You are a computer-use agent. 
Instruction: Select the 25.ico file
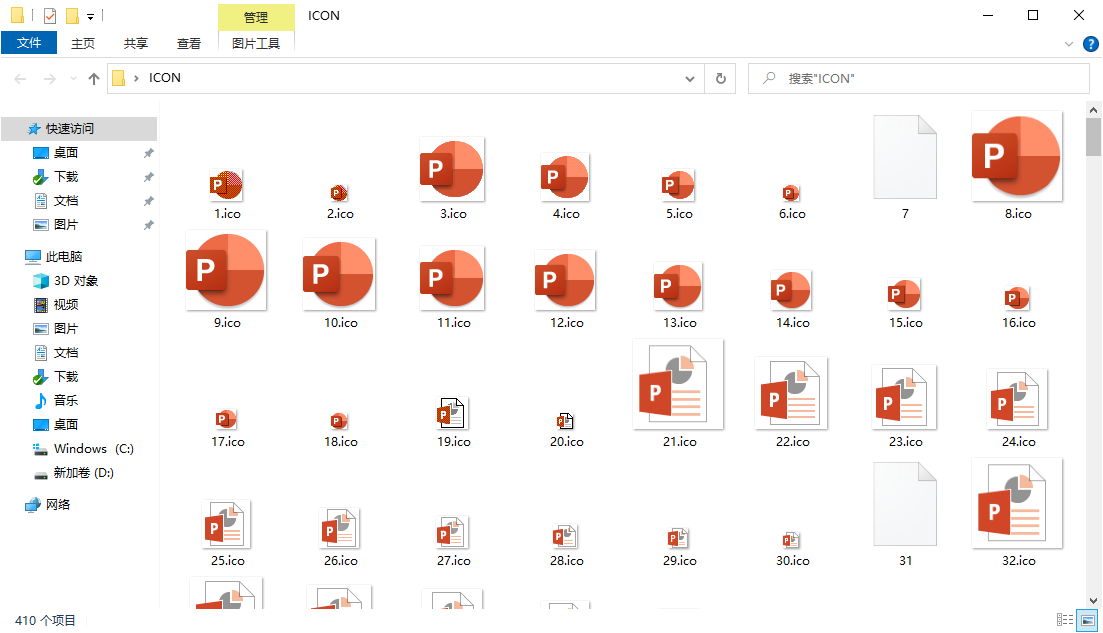(227, 524)
